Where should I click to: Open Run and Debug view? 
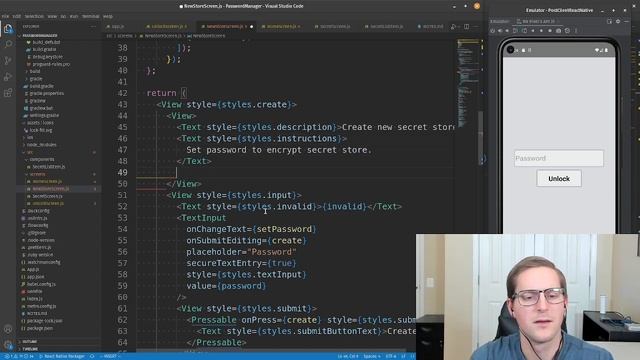[8, 77]
